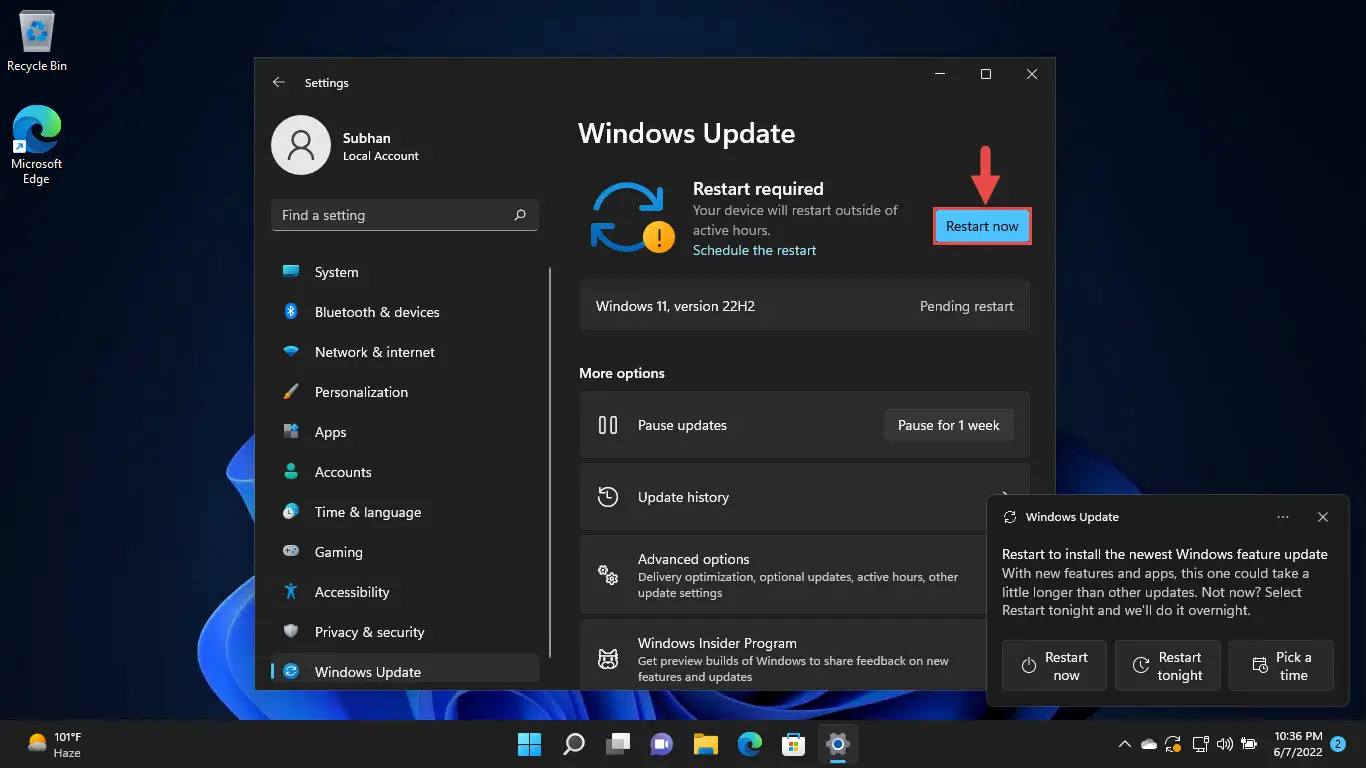Click the Windows Update sync status icon
This screenshot has width=1366, height=768.
click(630, 217)
